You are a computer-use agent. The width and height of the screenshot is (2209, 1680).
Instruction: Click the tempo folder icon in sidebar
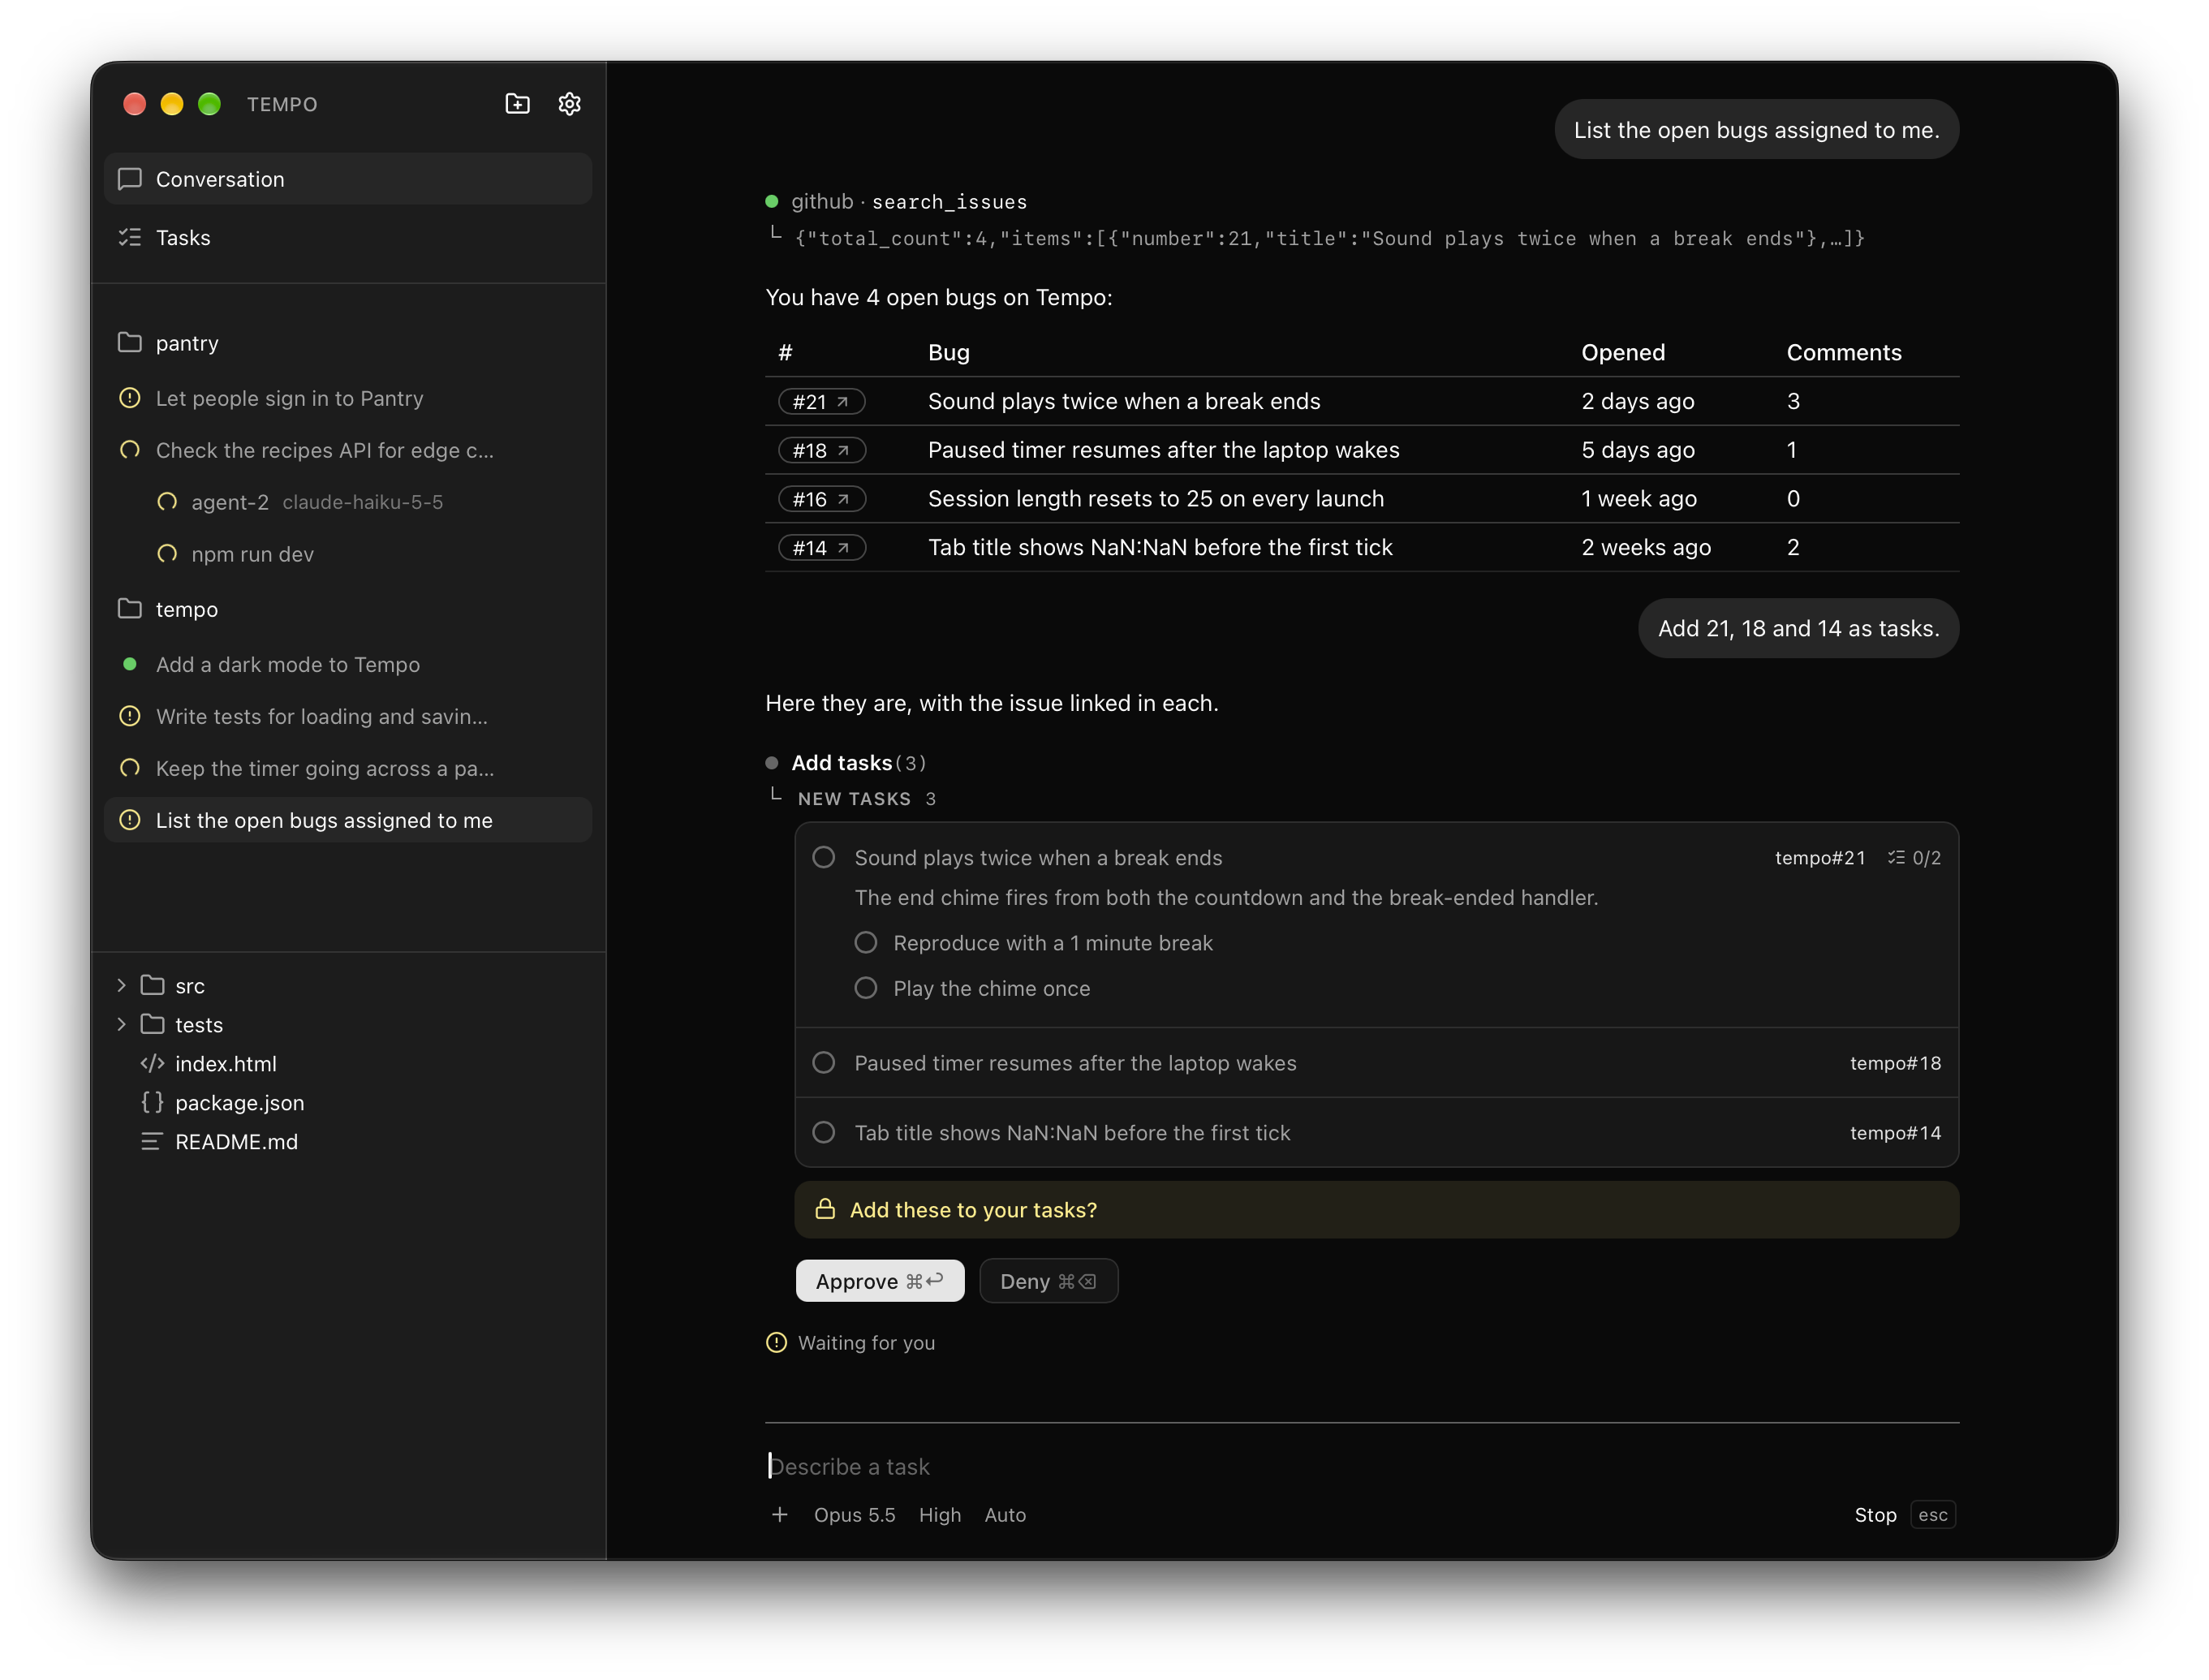[x=130, y=608]
